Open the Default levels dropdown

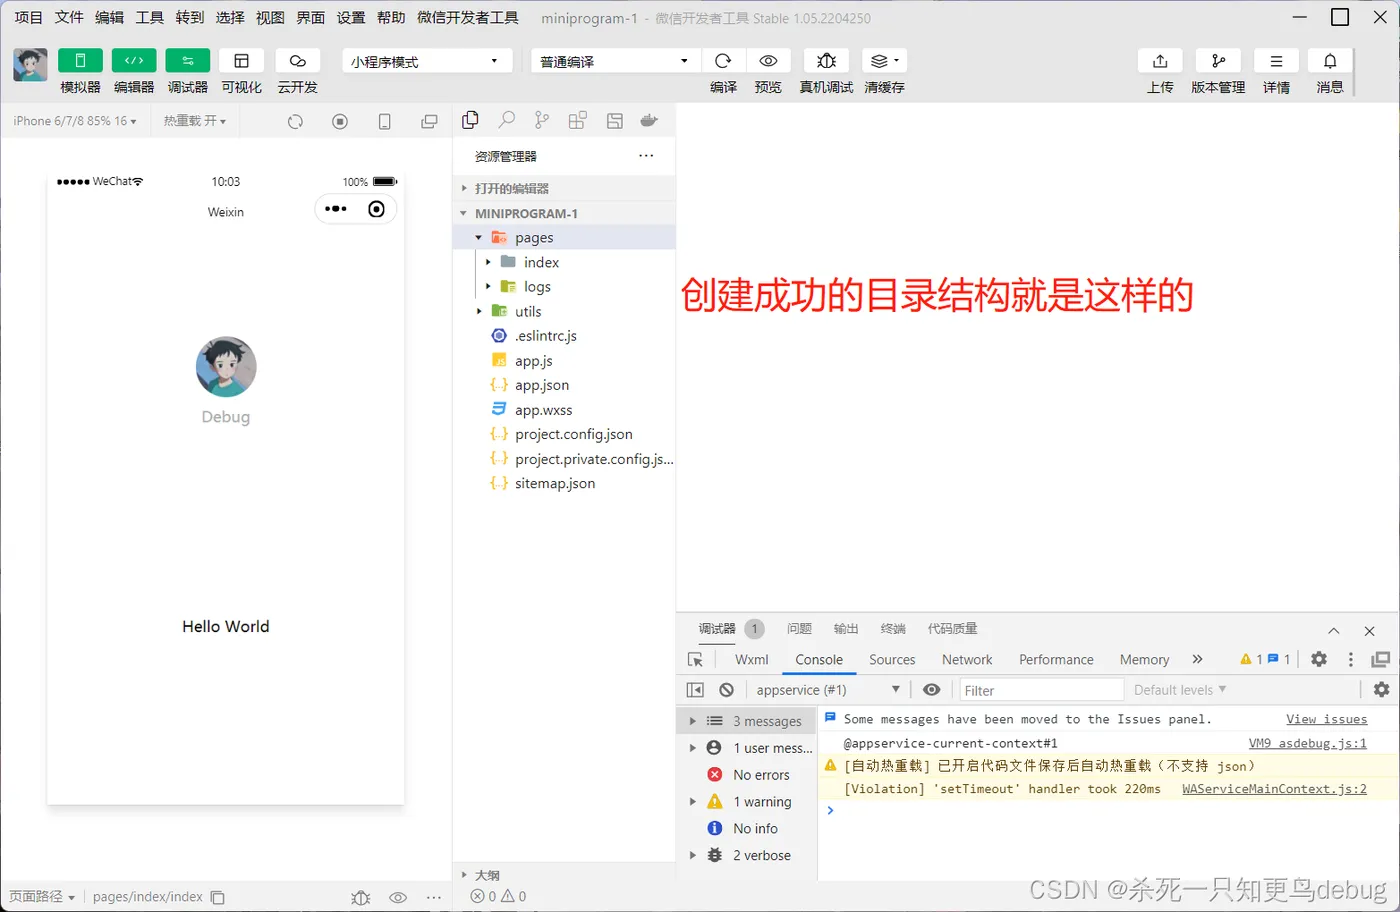(x=1180, y=690)
